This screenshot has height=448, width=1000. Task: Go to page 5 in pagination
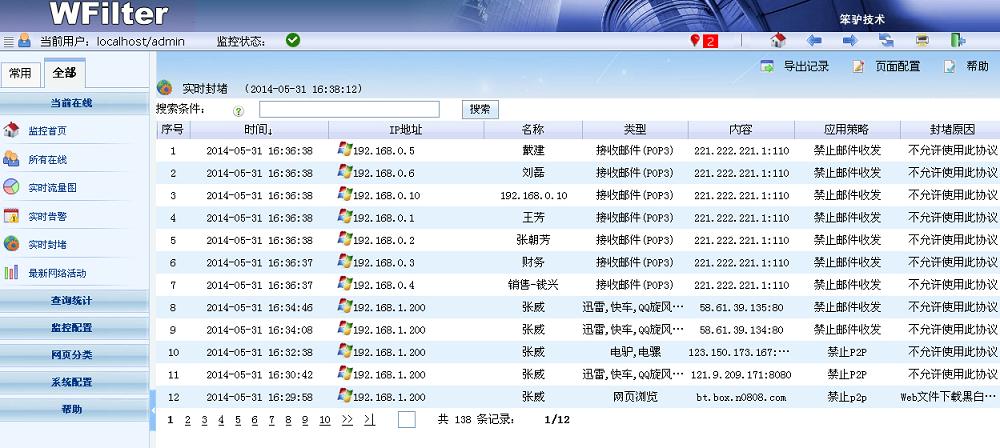[238, 421]
